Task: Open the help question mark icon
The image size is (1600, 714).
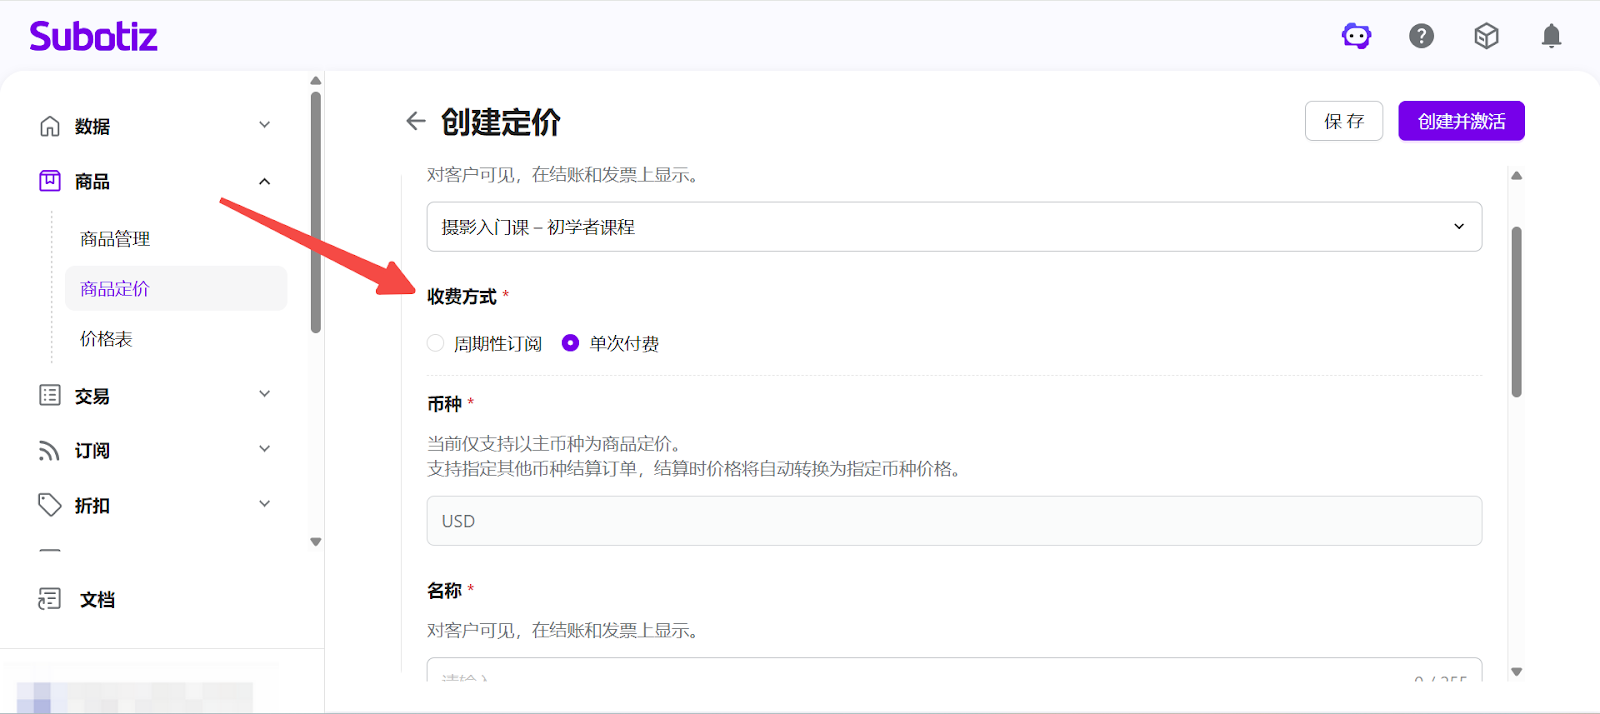Action: [1421, 37]
